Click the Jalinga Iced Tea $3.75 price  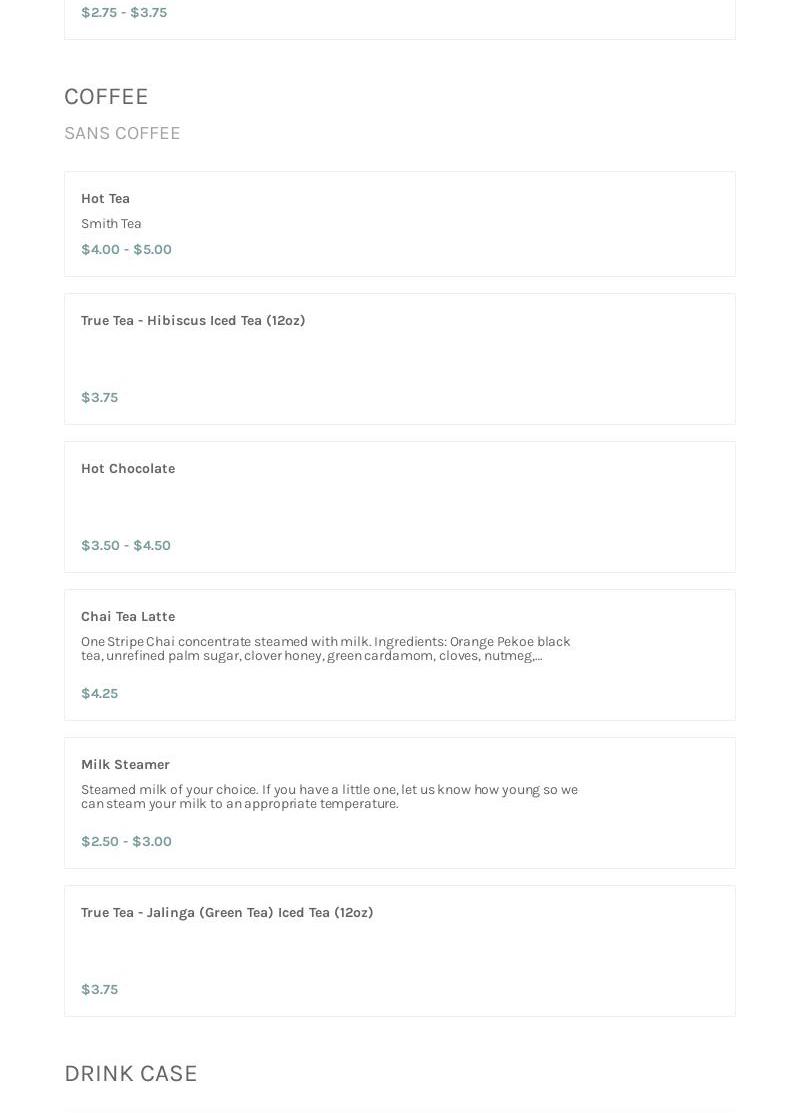pos(99,989)
